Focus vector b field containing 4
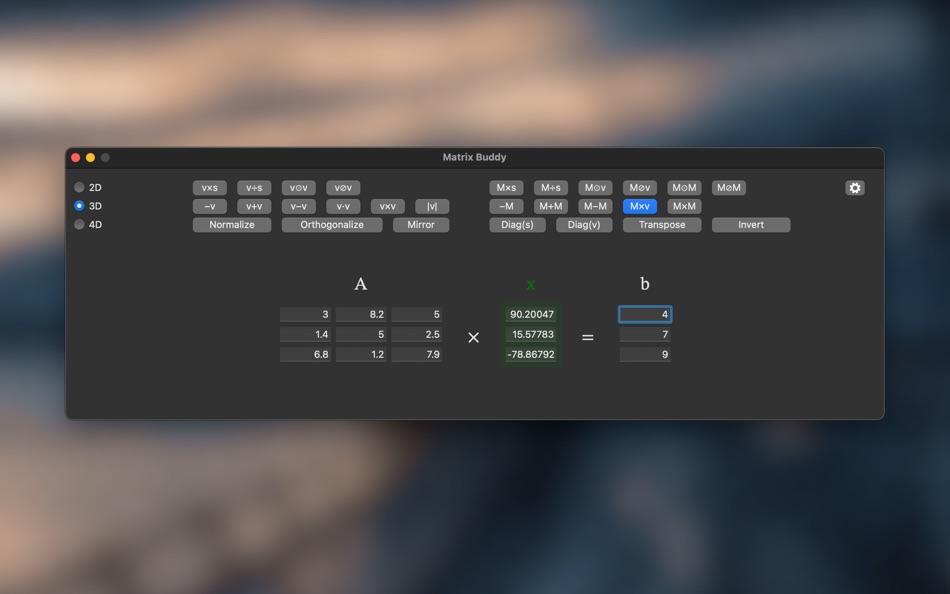This screenshot has width=950, height=594. (x=645, y=315)
